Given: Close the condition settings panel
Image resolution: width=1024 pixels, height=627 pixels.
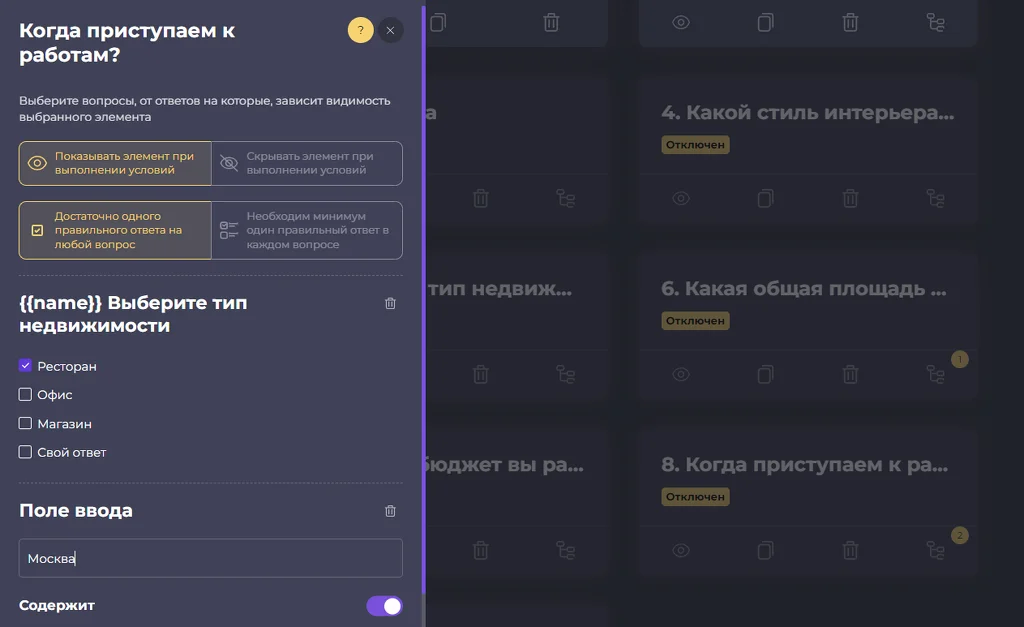Looking at the screenshot, I should pyautogui.click(x=391, y=30).
